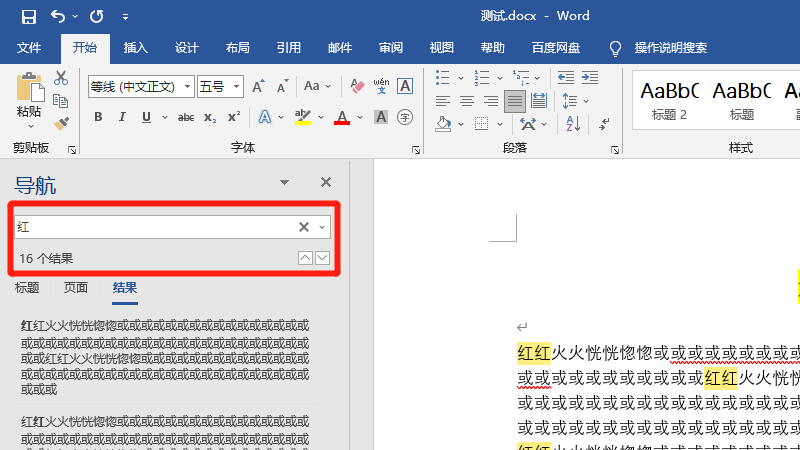Click the Format Painter brush icon
Screen dimensions: 800x450
(60, 123)
